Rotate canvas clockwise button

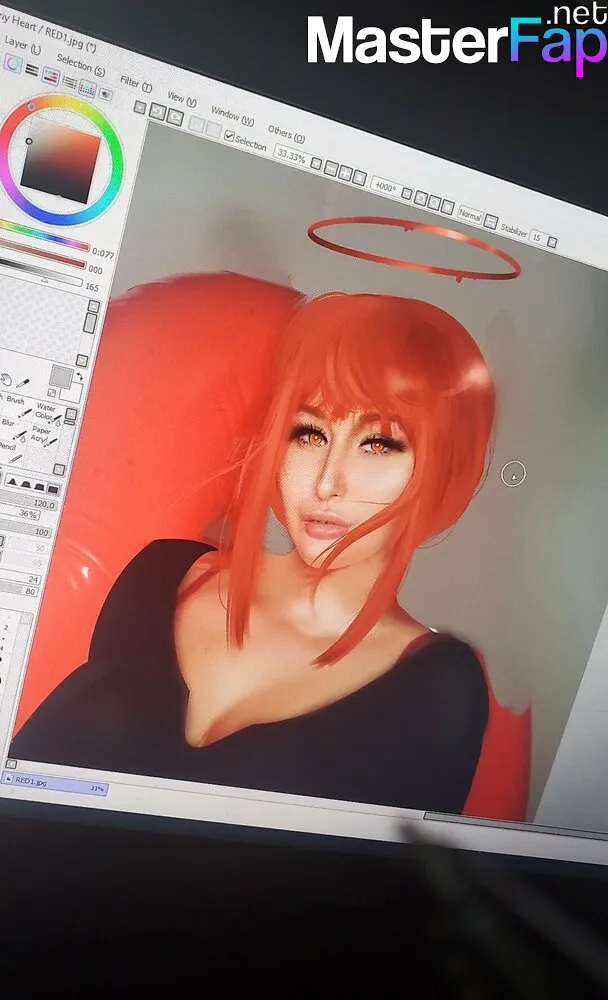(x=434, y=203)
